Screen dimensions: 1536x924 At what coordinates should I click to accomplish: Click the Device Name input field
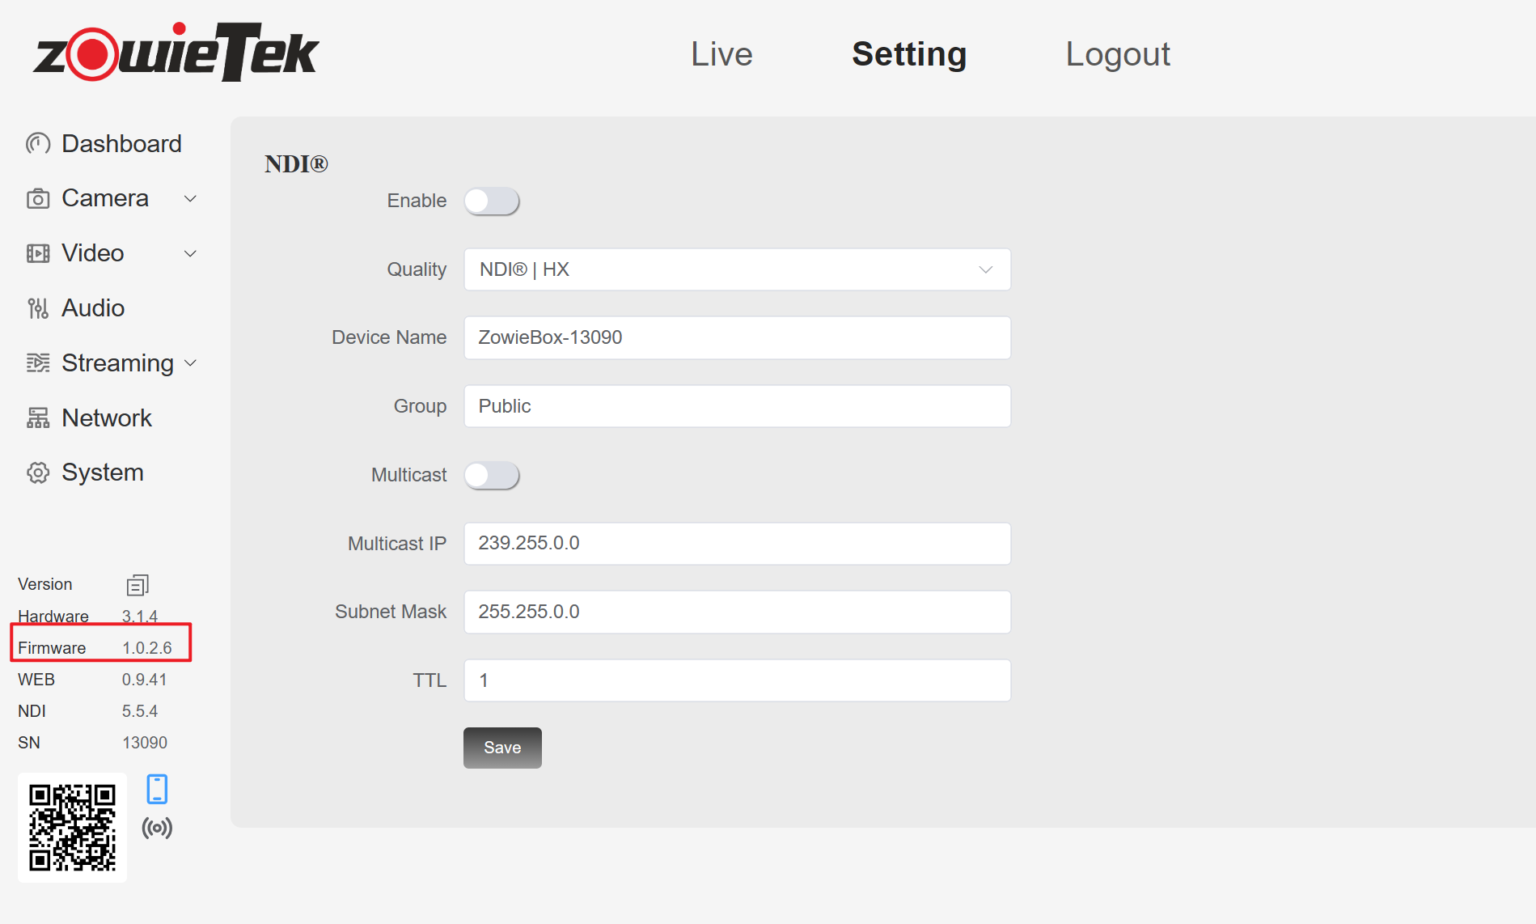[x=737, y=337]
